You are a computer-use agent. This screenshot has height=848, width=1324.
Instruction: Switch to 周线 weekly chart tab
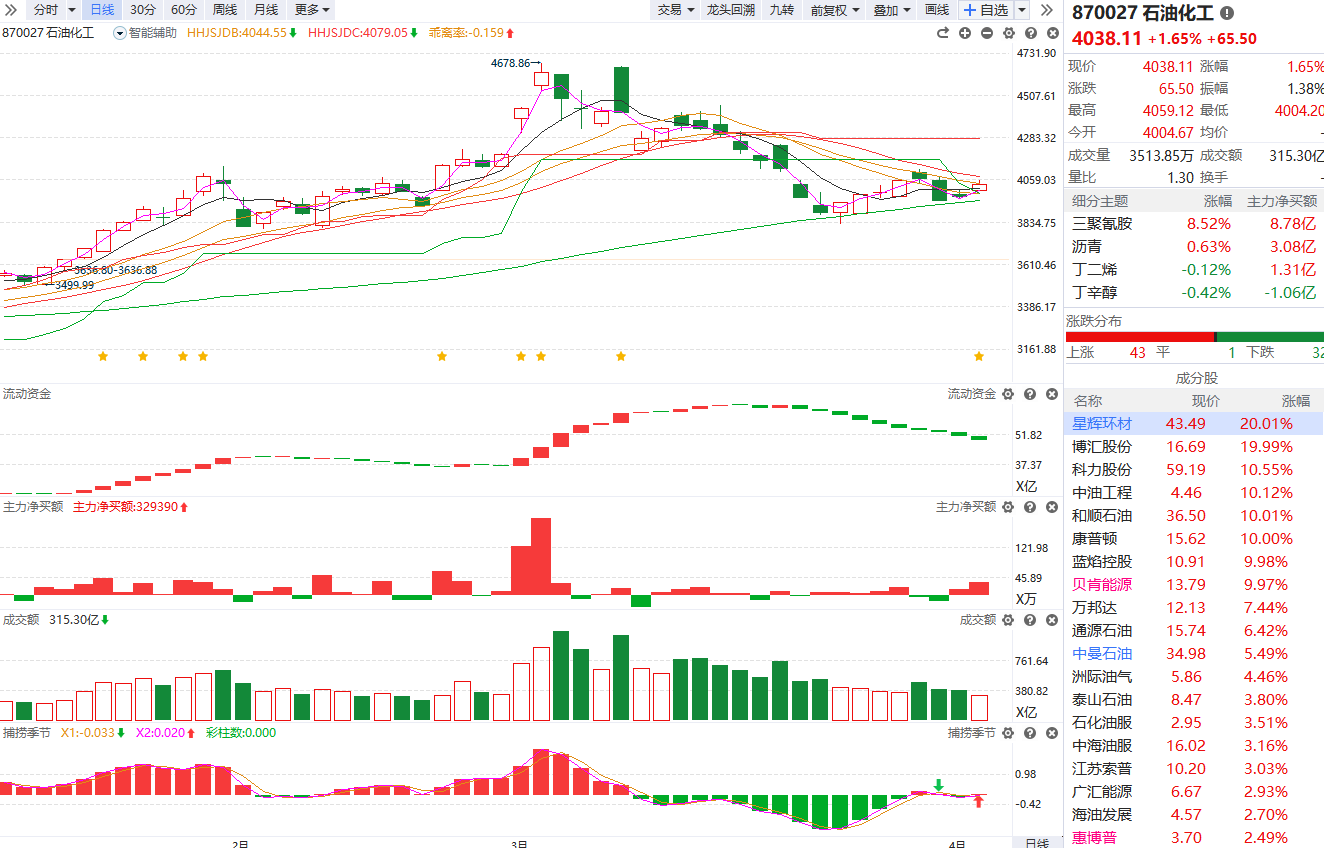pos(225,10)
